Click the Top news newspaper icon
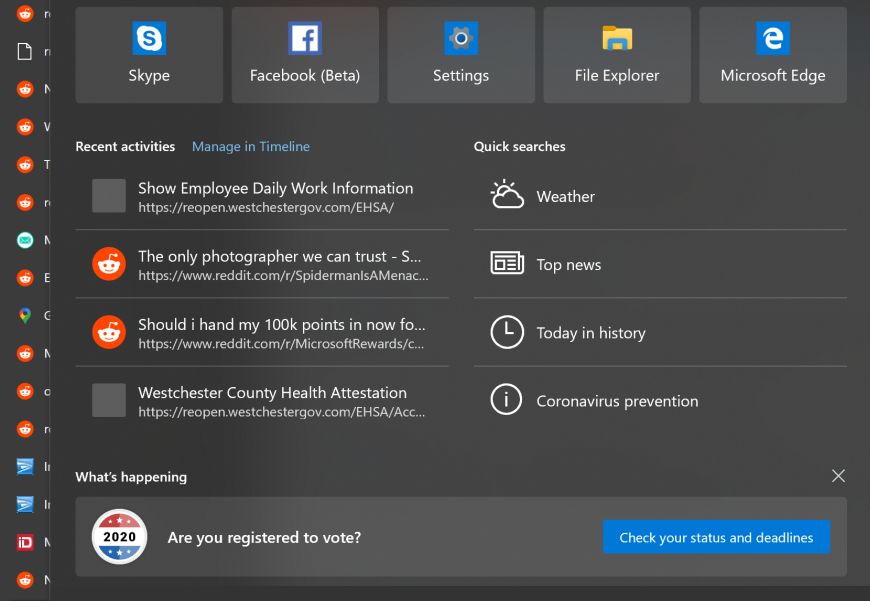Screen dimensions: 870x601 [507, 263]
